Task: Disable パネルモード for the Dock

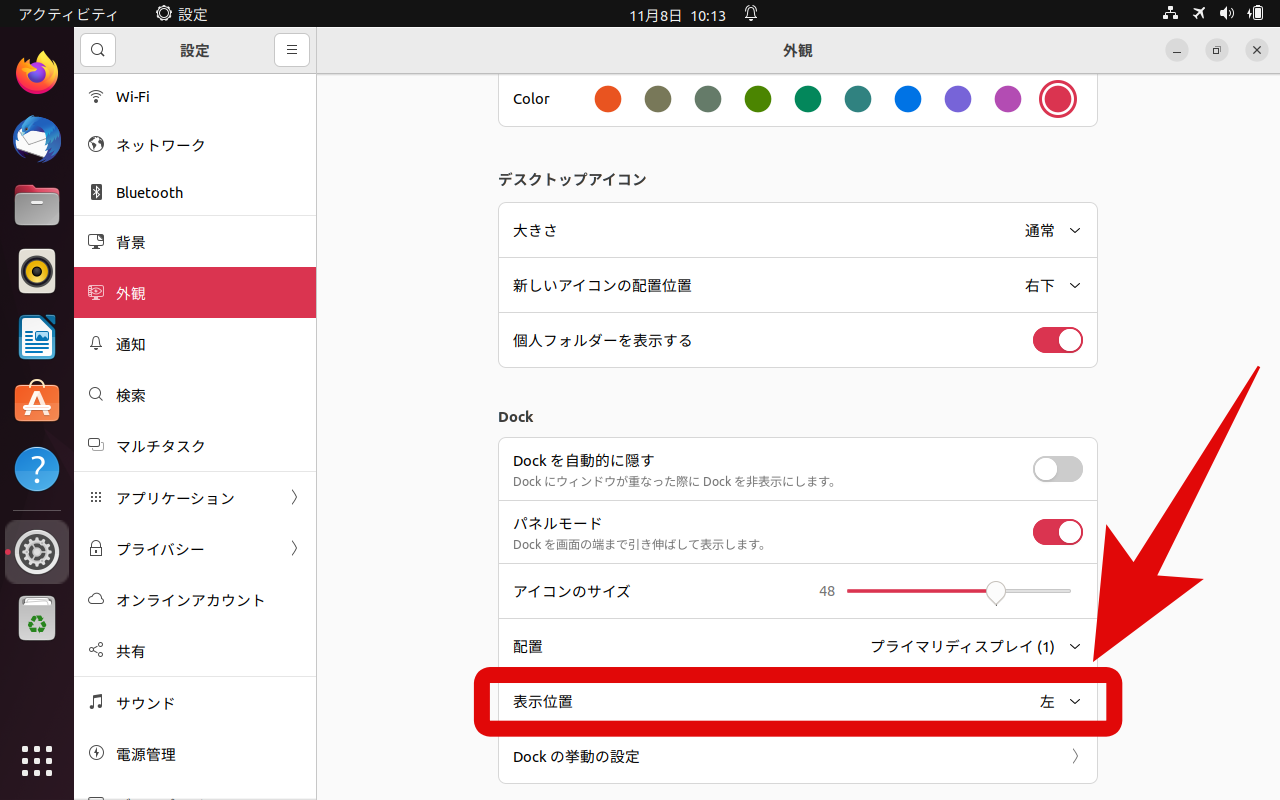Action: 1057,531
